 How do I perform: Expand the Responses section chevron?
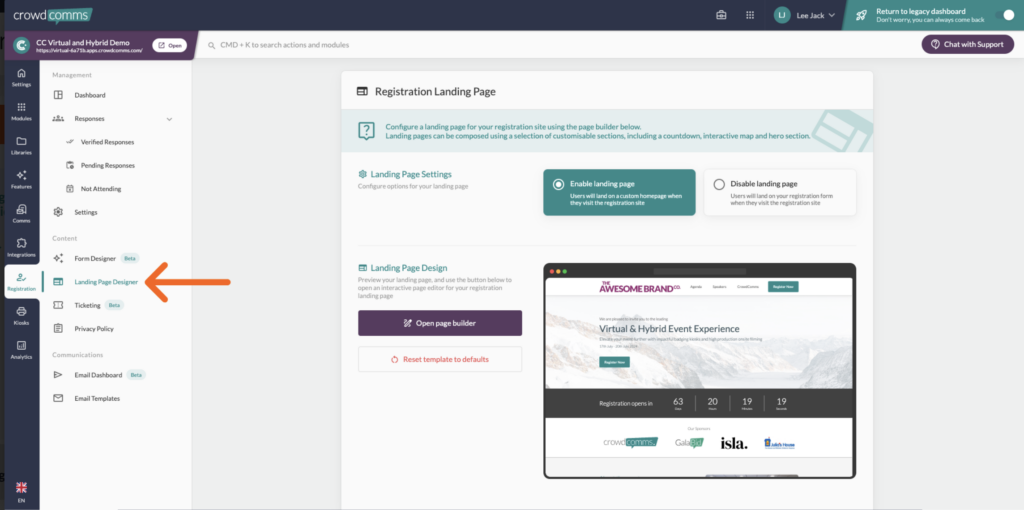[168, 119]
